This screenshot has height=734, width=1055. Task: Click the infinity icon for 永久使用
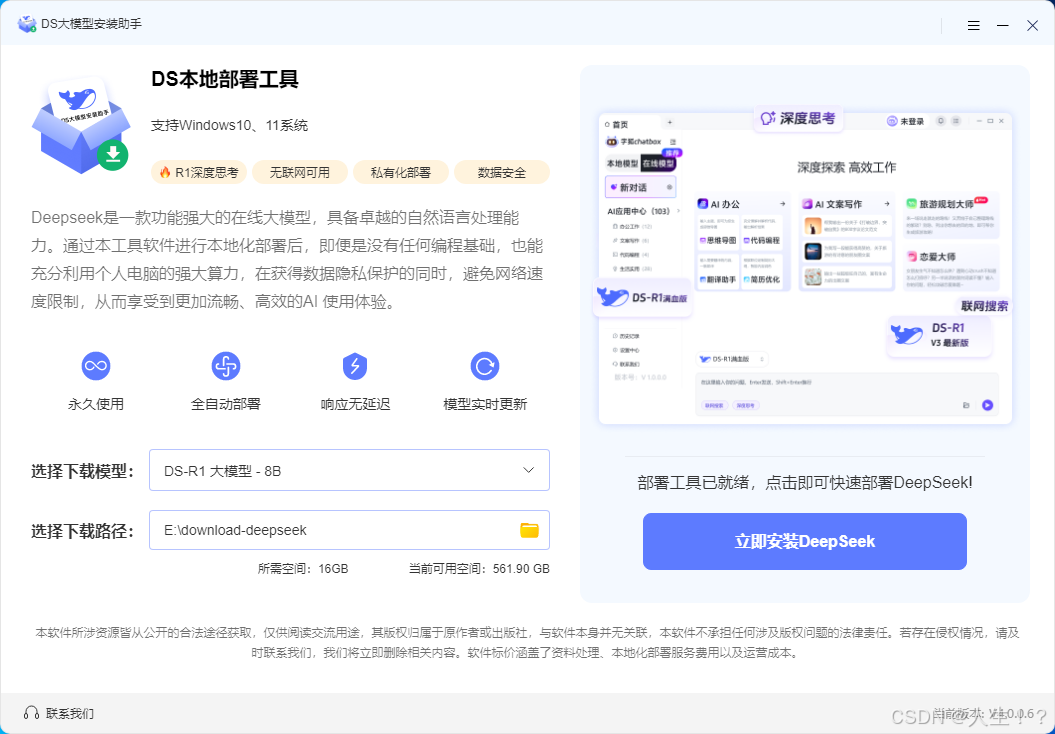[96, 366]
